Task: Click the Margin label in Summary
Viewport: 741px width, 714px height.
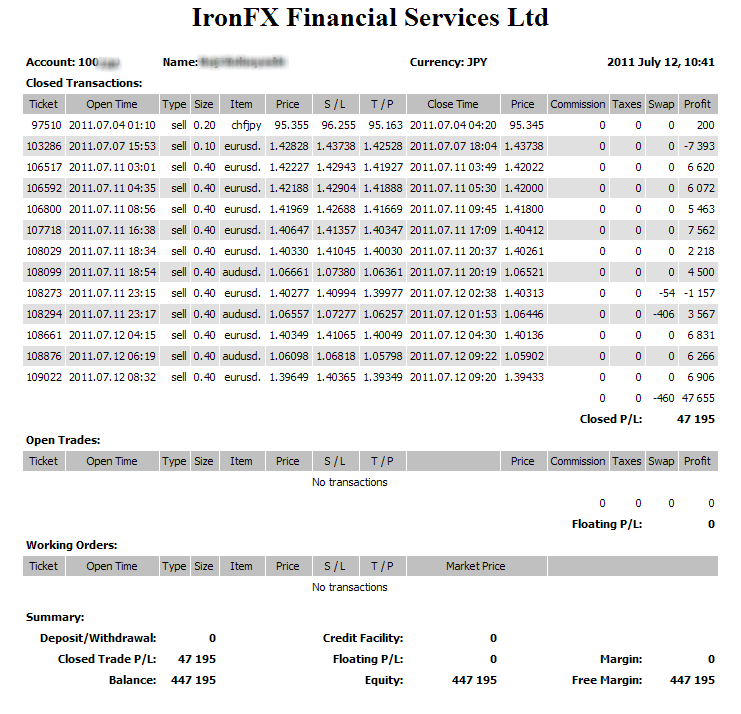Action: [621, 659]
